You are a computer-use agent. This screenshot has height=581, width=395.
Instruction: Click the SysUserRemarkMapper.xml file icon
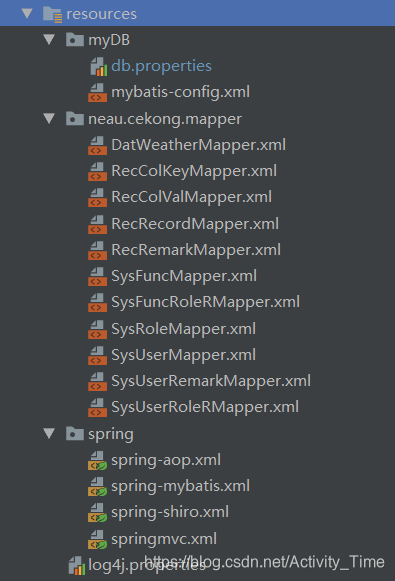pyautogui.click(x=97, y=381)
